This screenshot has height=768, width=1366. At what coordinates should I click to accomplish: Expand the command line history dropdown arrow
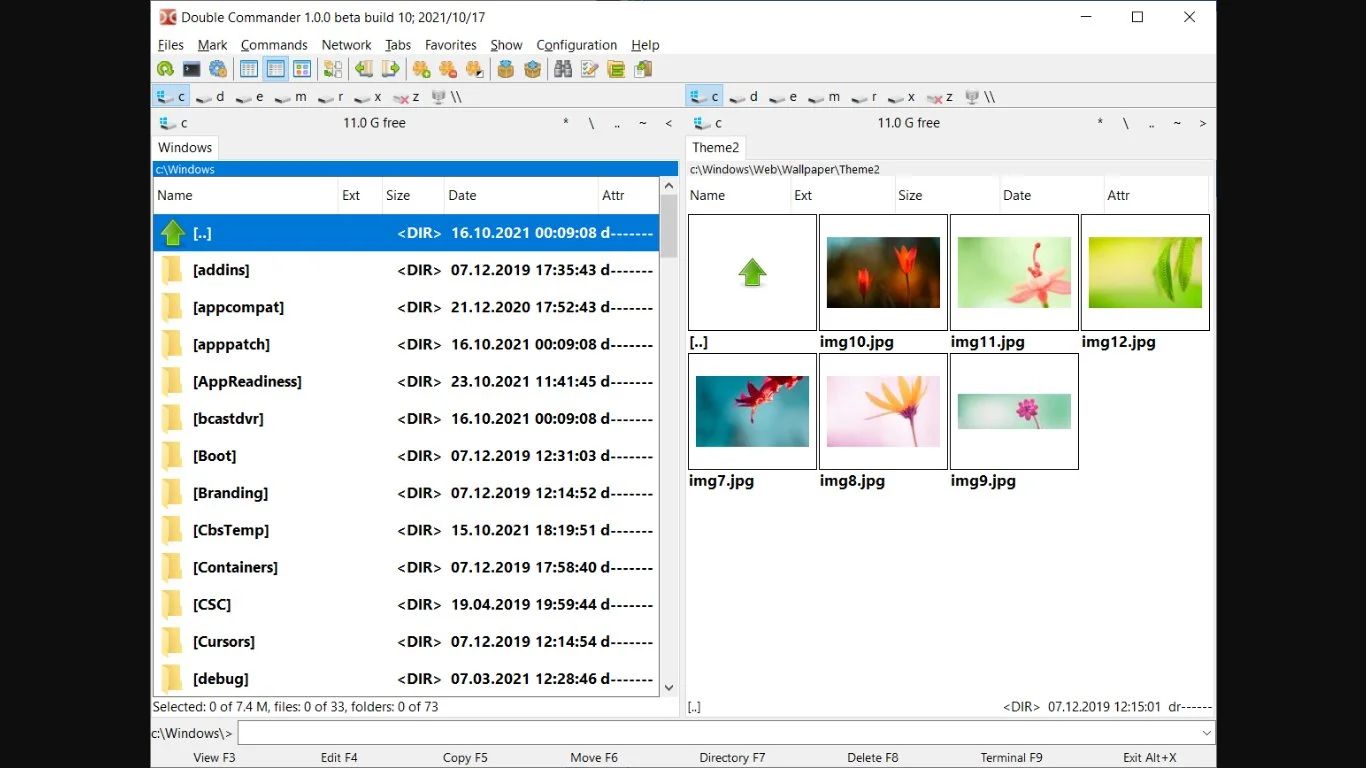coord(1206,733)
